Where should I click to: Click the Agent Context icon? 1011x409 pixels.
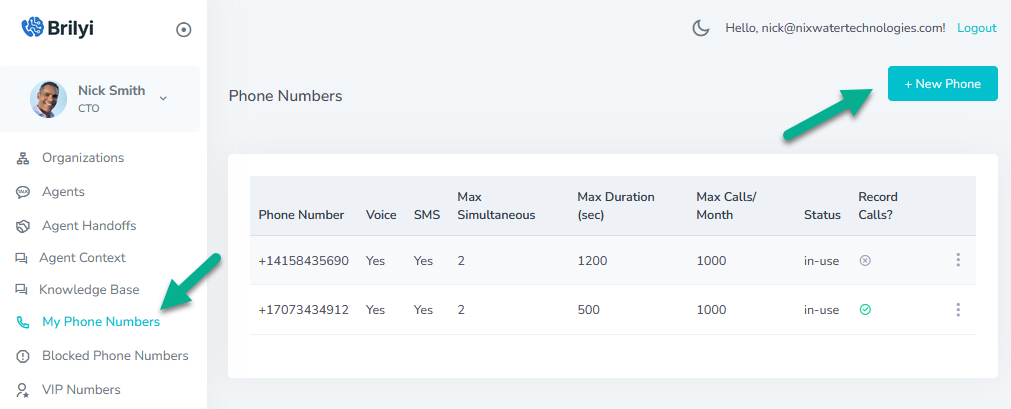(x=22, y=258)
